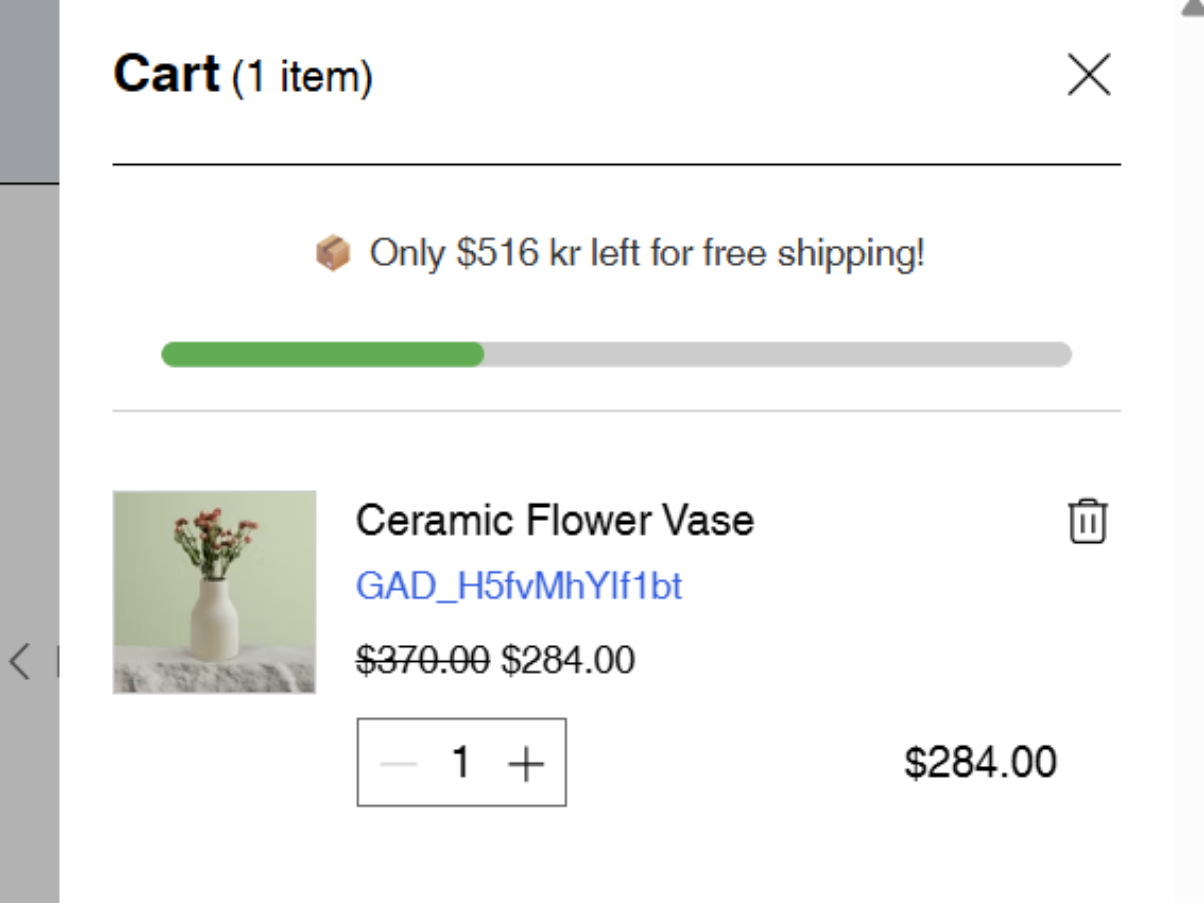Screen dimensions: 1204x903
Task: Click the package box icon
Action: tap(333, 254)
